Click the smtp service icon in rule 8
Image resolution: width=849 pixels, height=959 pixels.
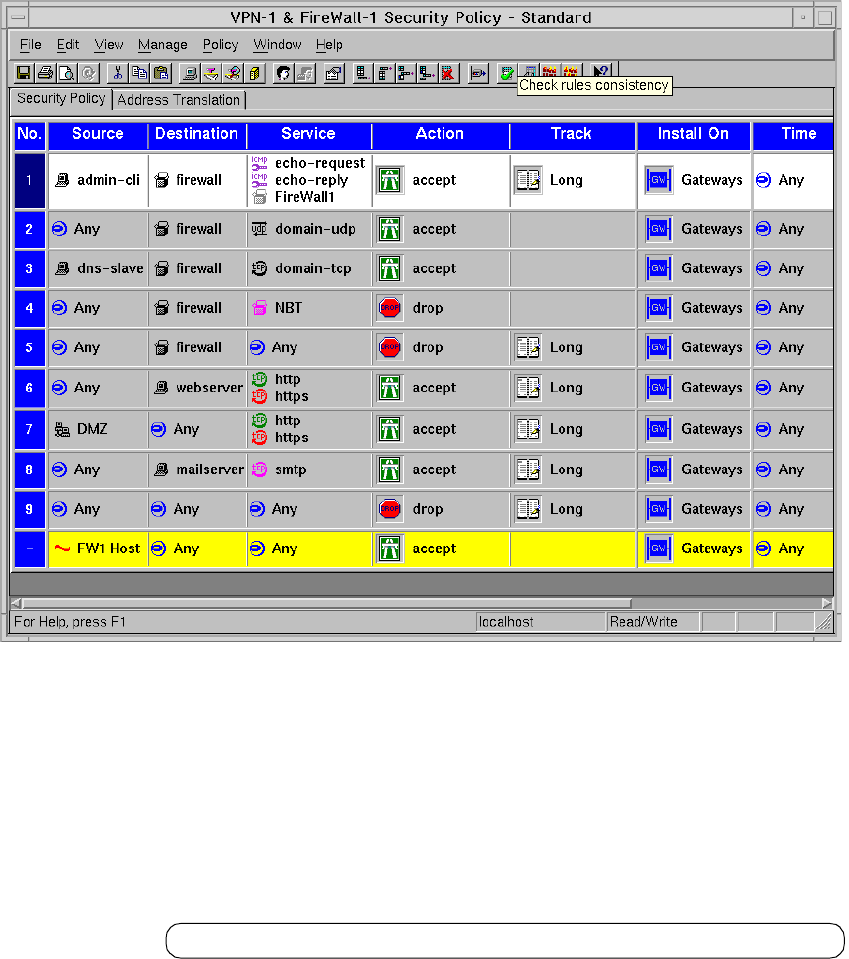click(259, 470)
